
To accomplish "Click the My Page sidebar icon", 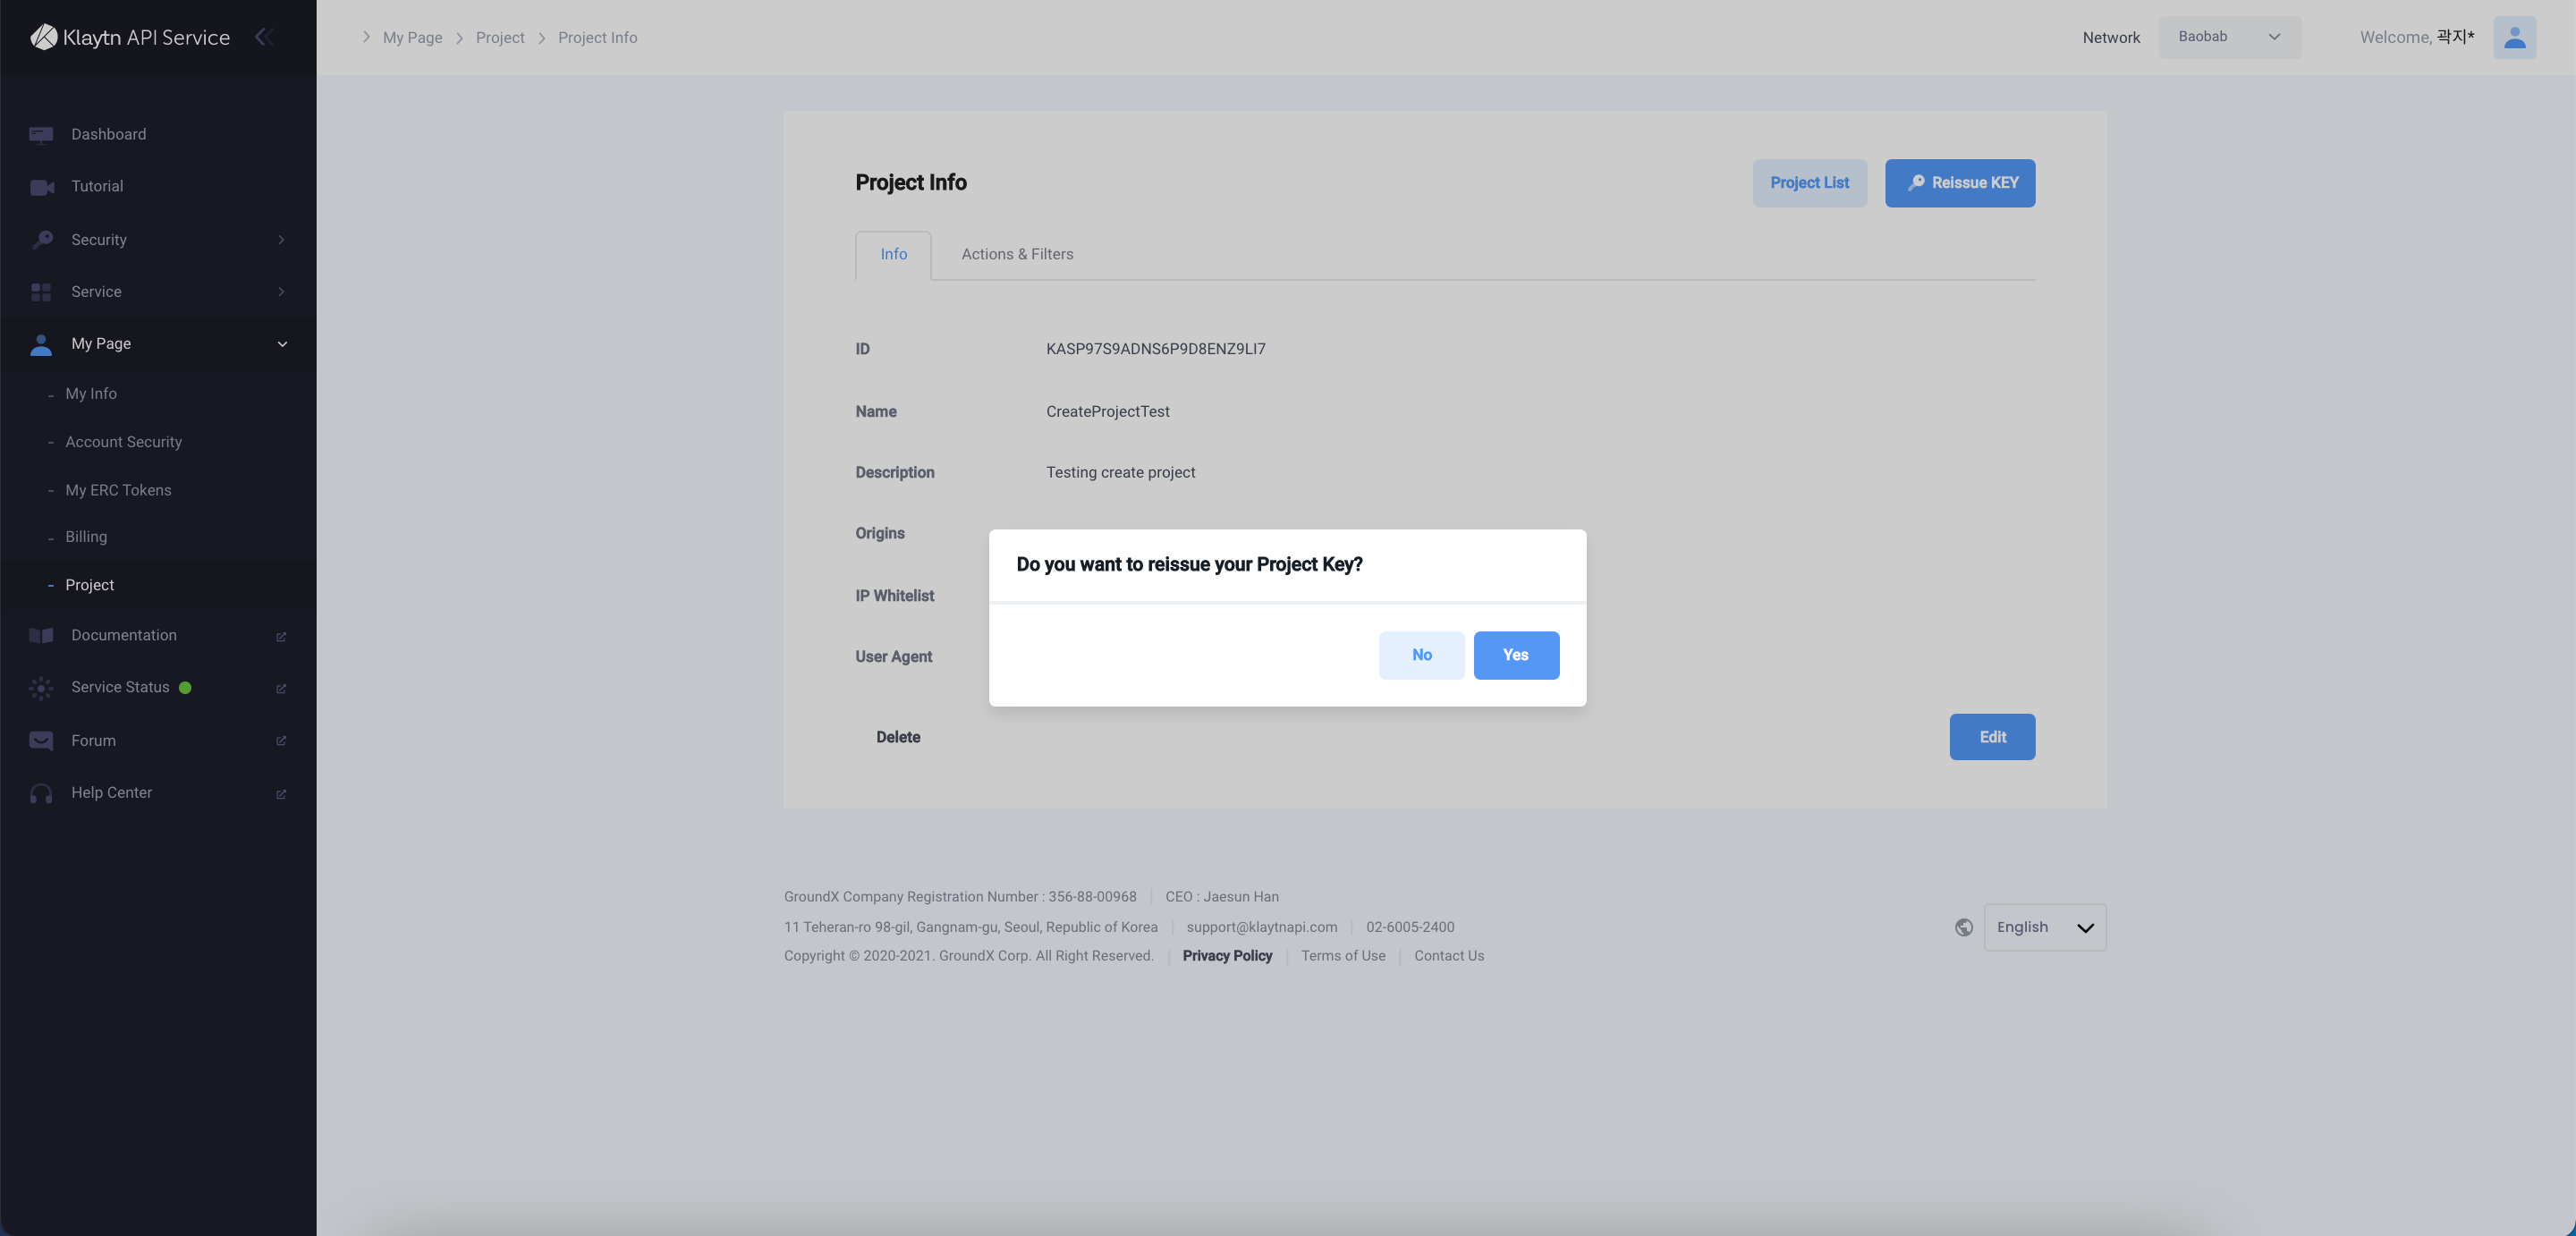I will pos(39,343).
